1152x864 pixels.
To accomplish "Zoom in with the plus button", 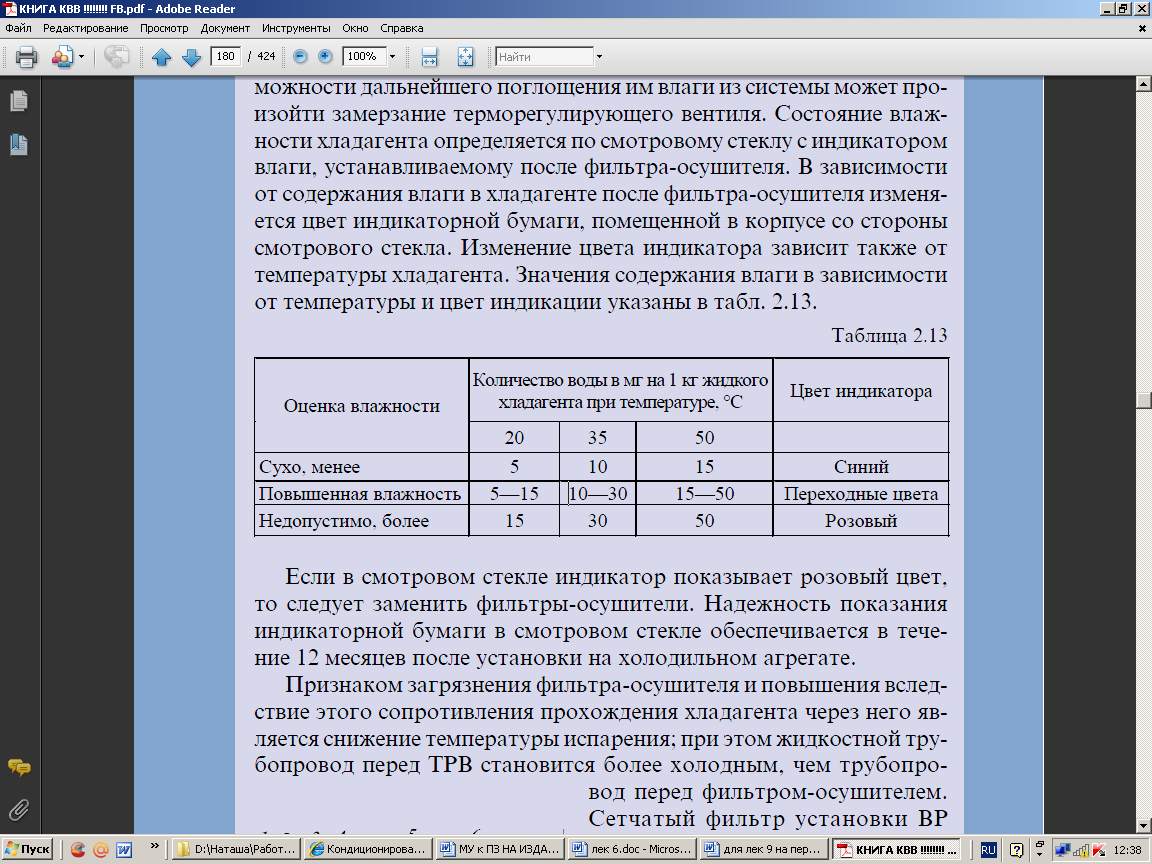I will [x=325, y=56].
